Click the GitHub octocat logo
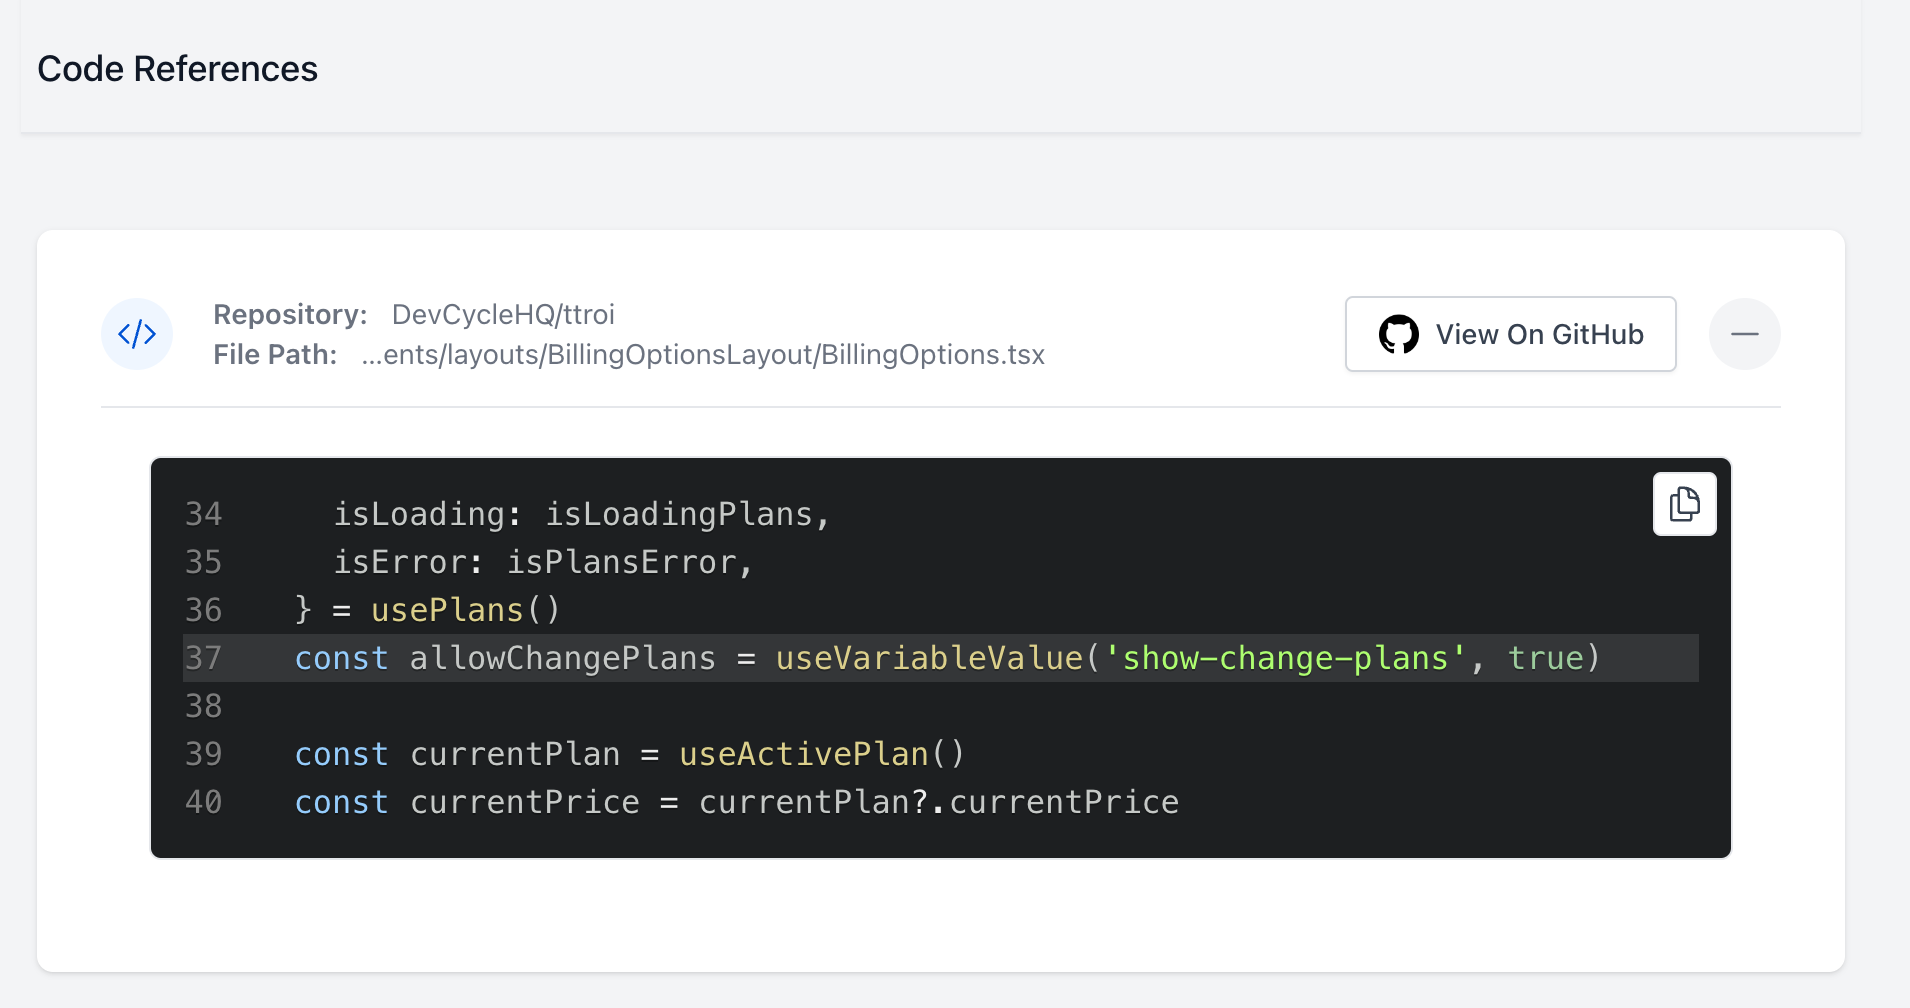The height and width of the screenshot is (1008, 1910). coord(1398,334)
